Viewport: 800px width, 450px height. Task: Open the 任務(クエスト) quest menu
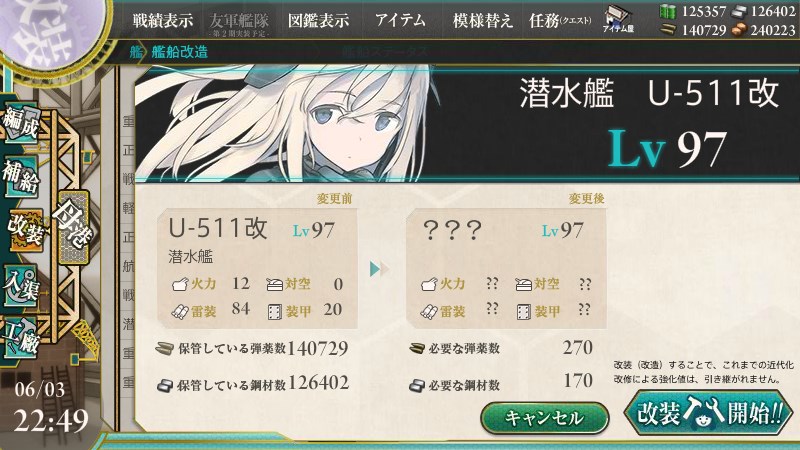[560, 20]
